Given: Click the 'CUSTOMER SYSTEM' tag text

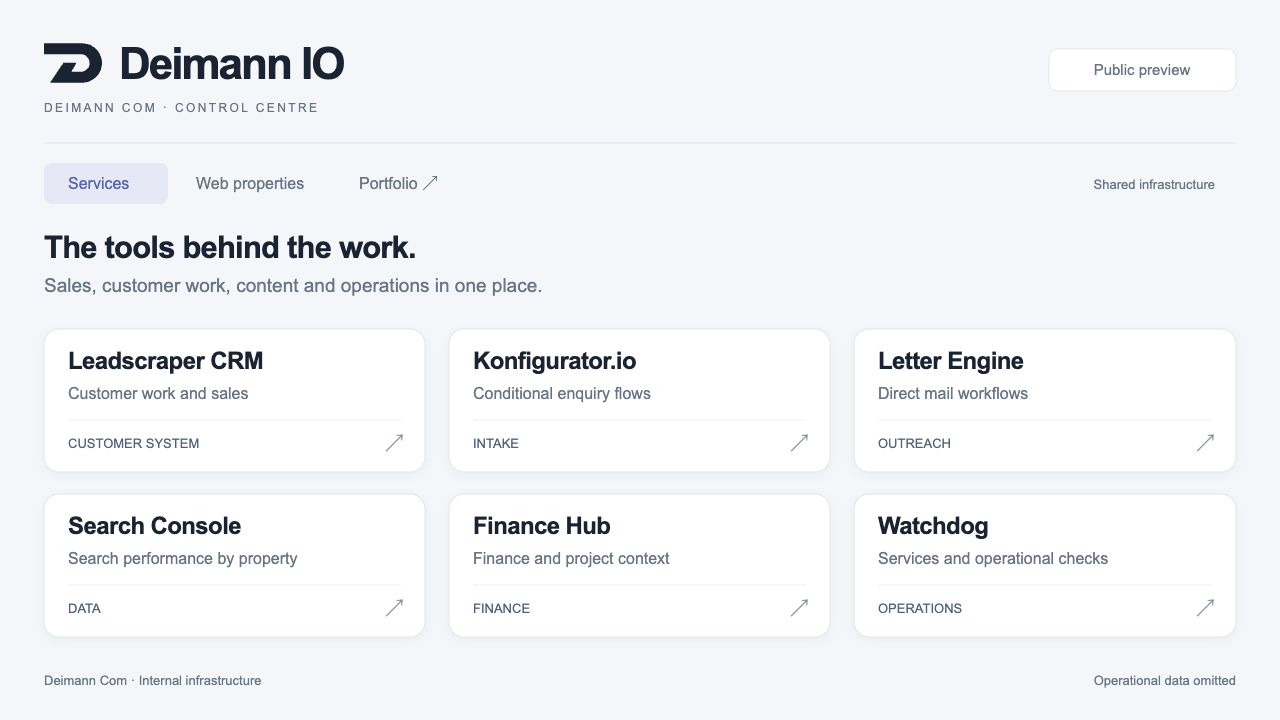Looking at the screenshot, I should [x=134, y=443].
